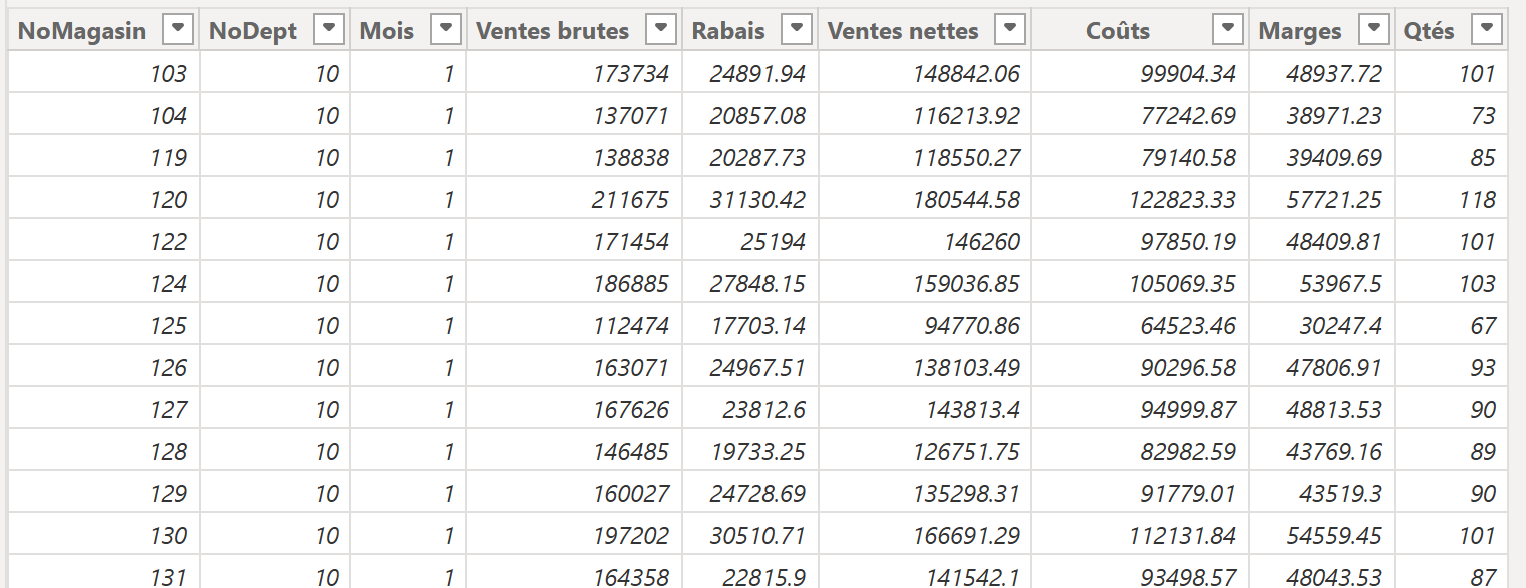The width and height of the screenshot is (1526, 588).
Task: Click the NoMagasin cell with value 103
Action: click(104, 73)
